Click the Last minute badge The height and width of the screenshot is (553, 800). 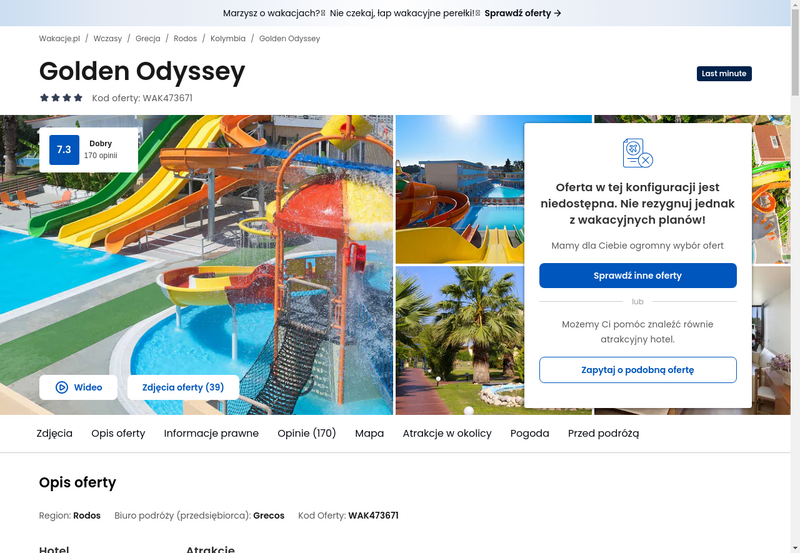tap(724, 73)
